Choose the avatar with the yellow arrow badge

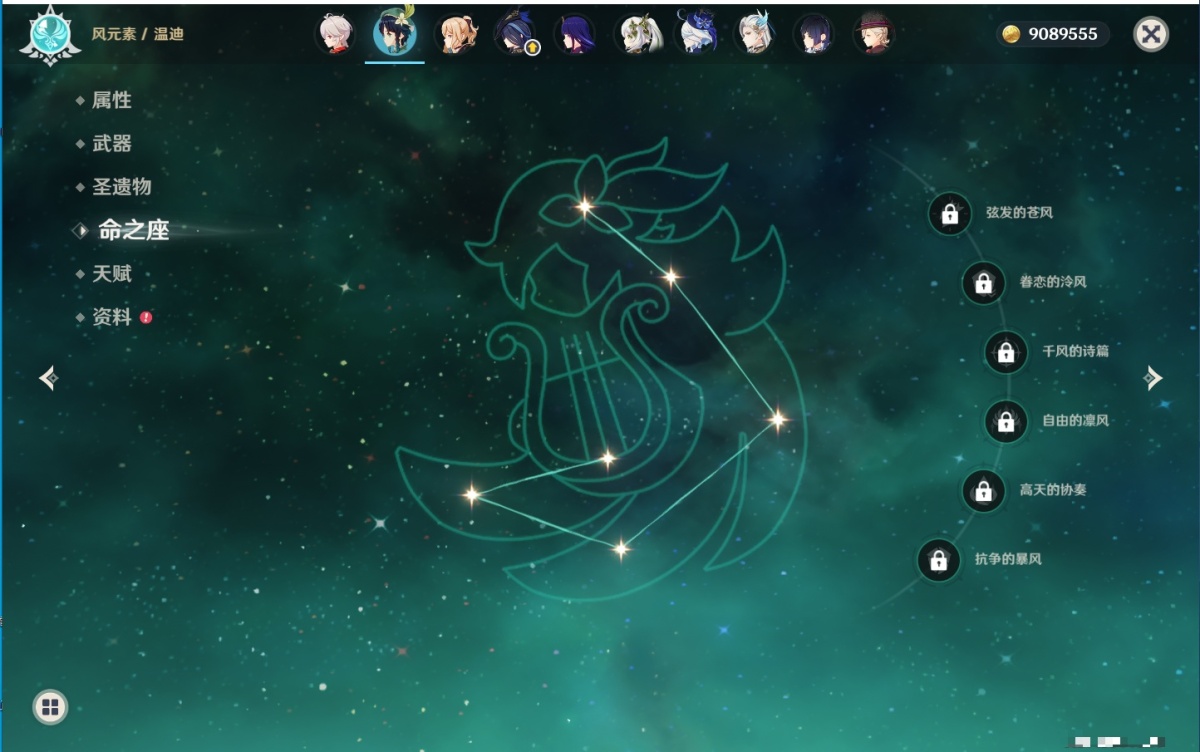(516, 34)
